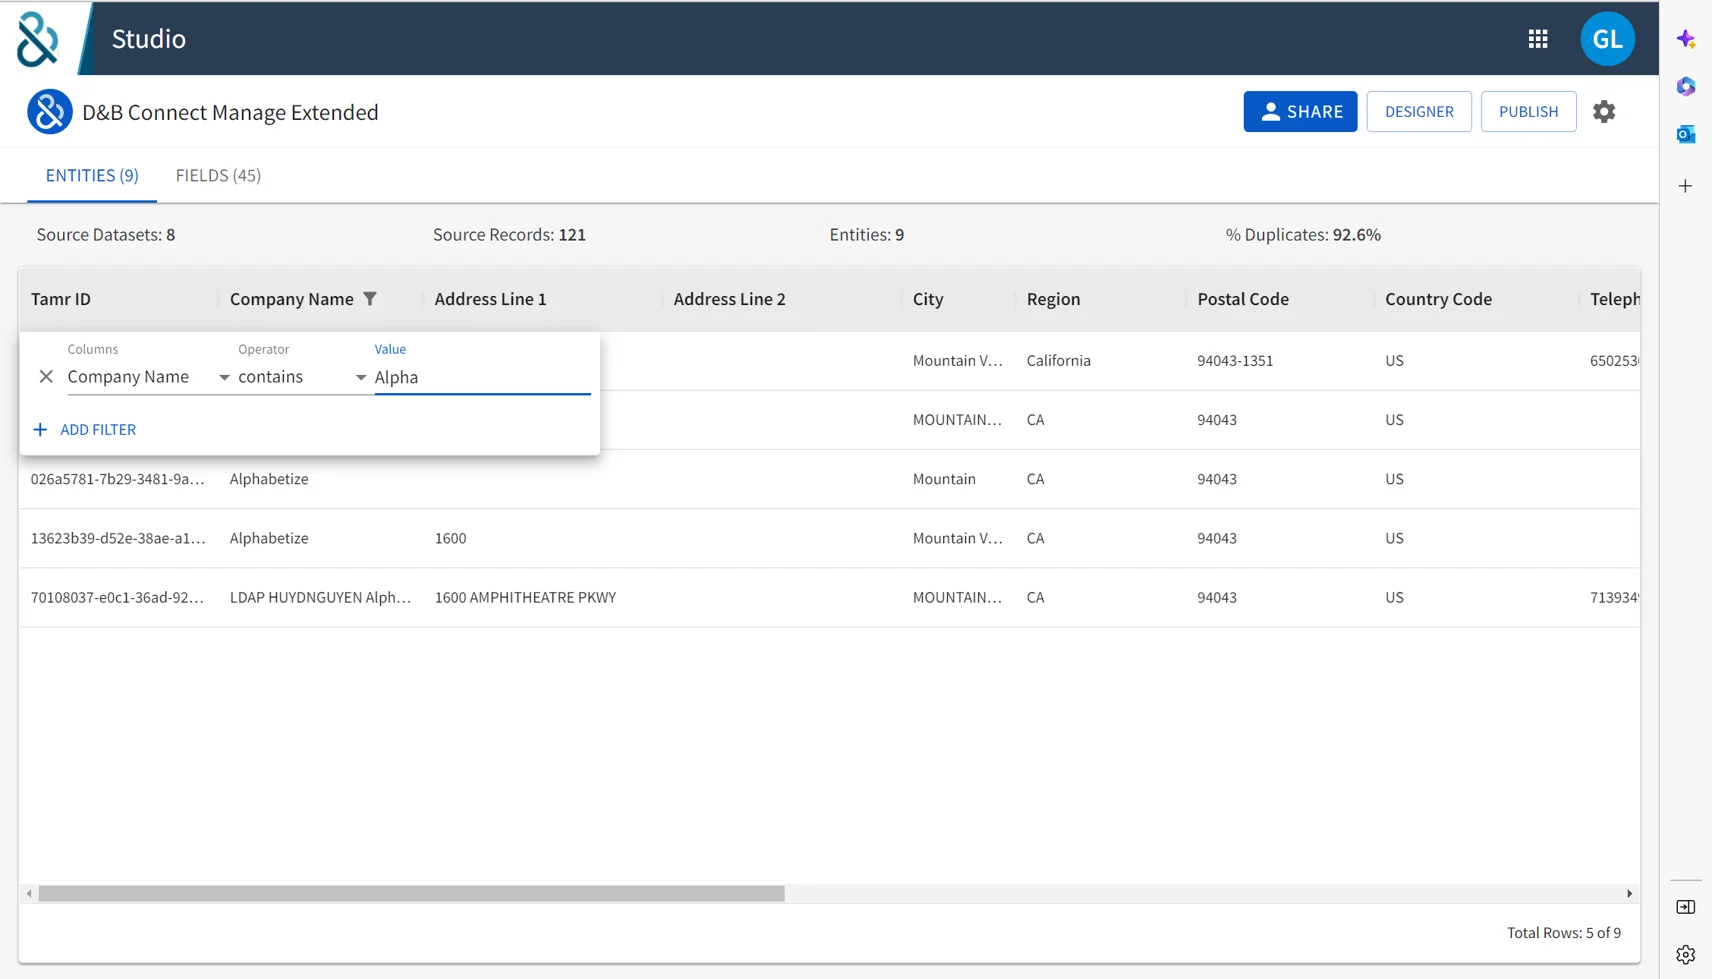
Task: Open browser sidebar settings gear
Action: [x=1686, y=955]
